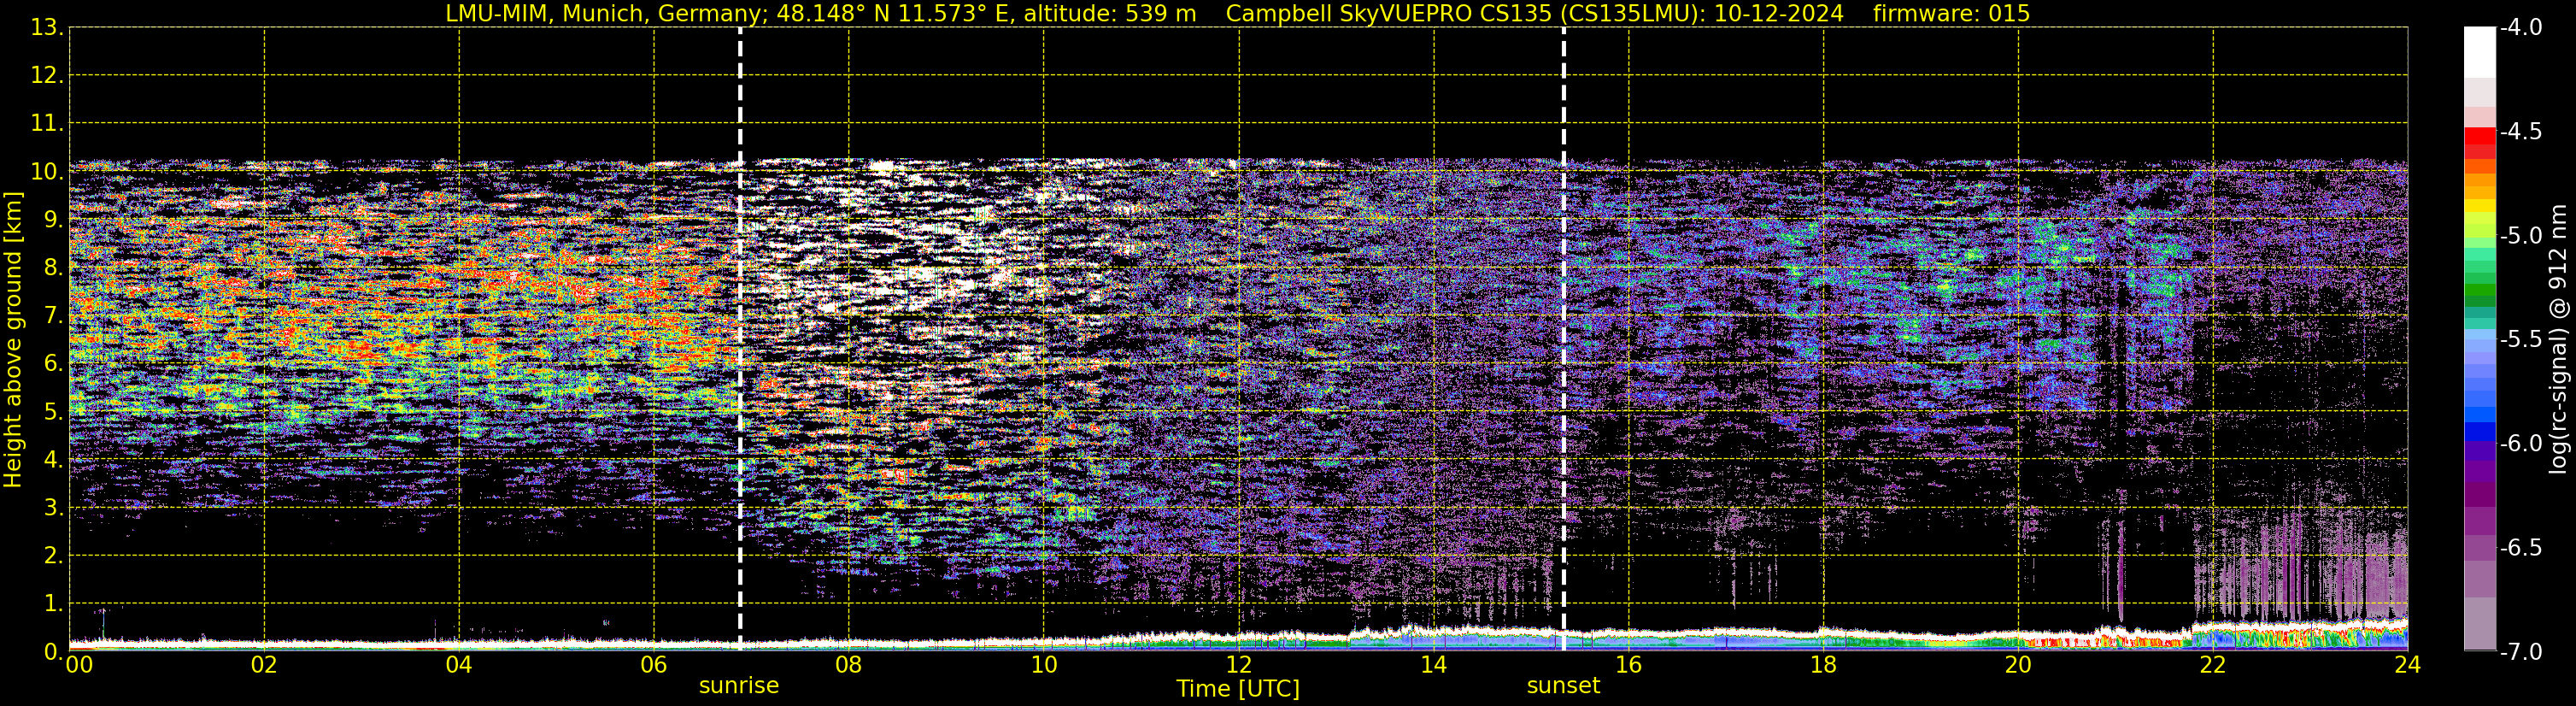Viewport: 2576px width, 706px height.
Task: Click the y-axis tick label 3
Action: click(x=52, y=508)
